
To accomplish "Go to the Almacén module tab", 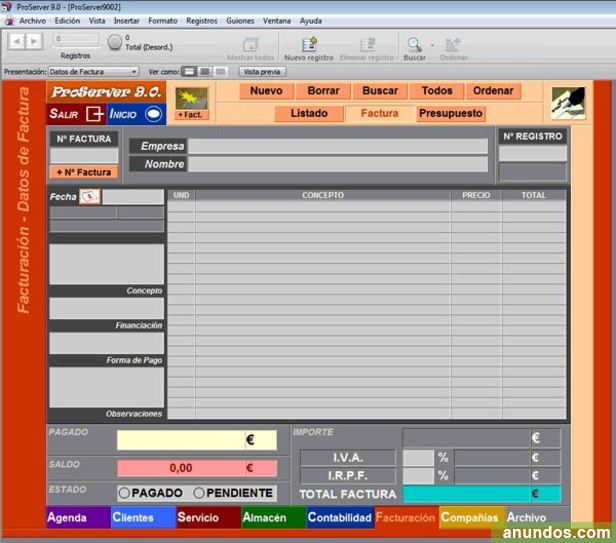I will pos(273,517).
